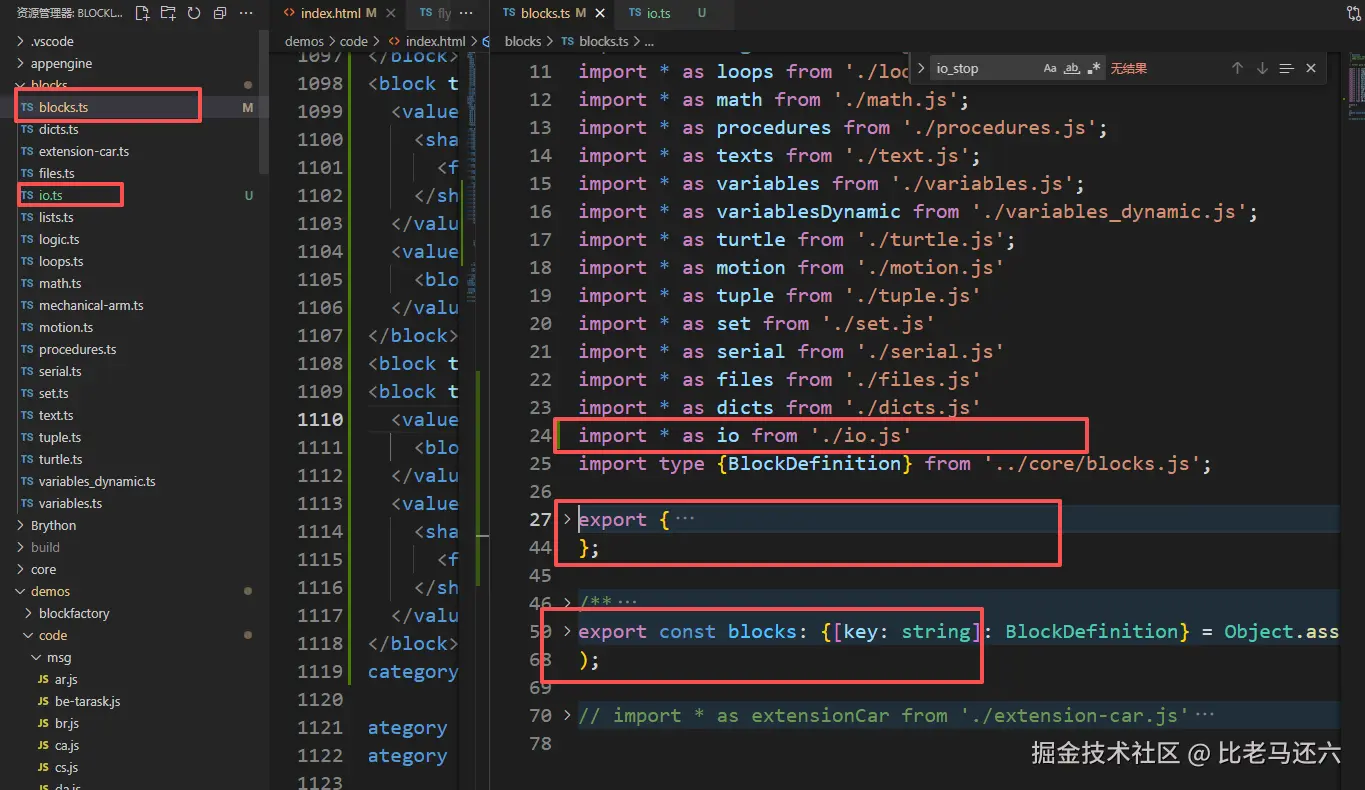Collapse all folders in explorer

pos(220,13)
